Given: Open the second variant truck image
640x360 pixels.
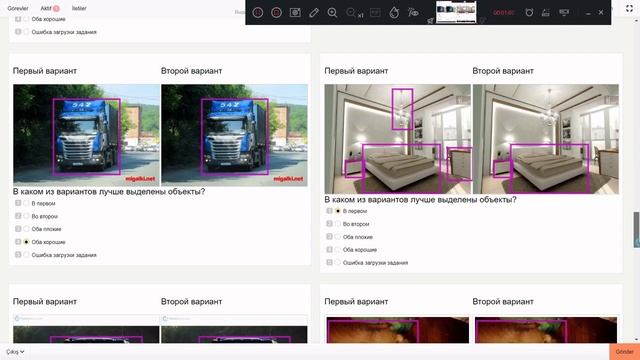Looking at the screenshot, I should [x=234, y=135].
